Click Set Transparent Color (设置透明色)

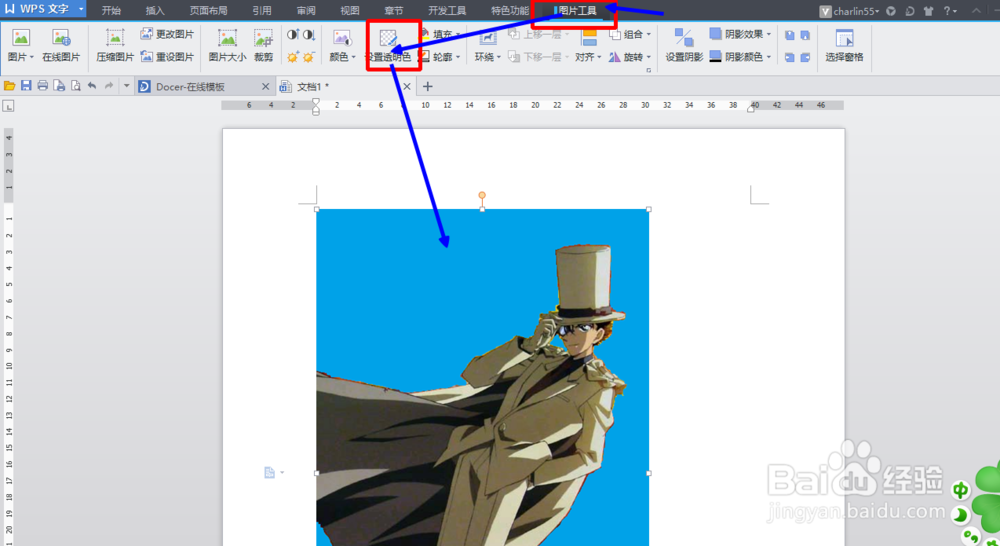(x=389, y=46)
